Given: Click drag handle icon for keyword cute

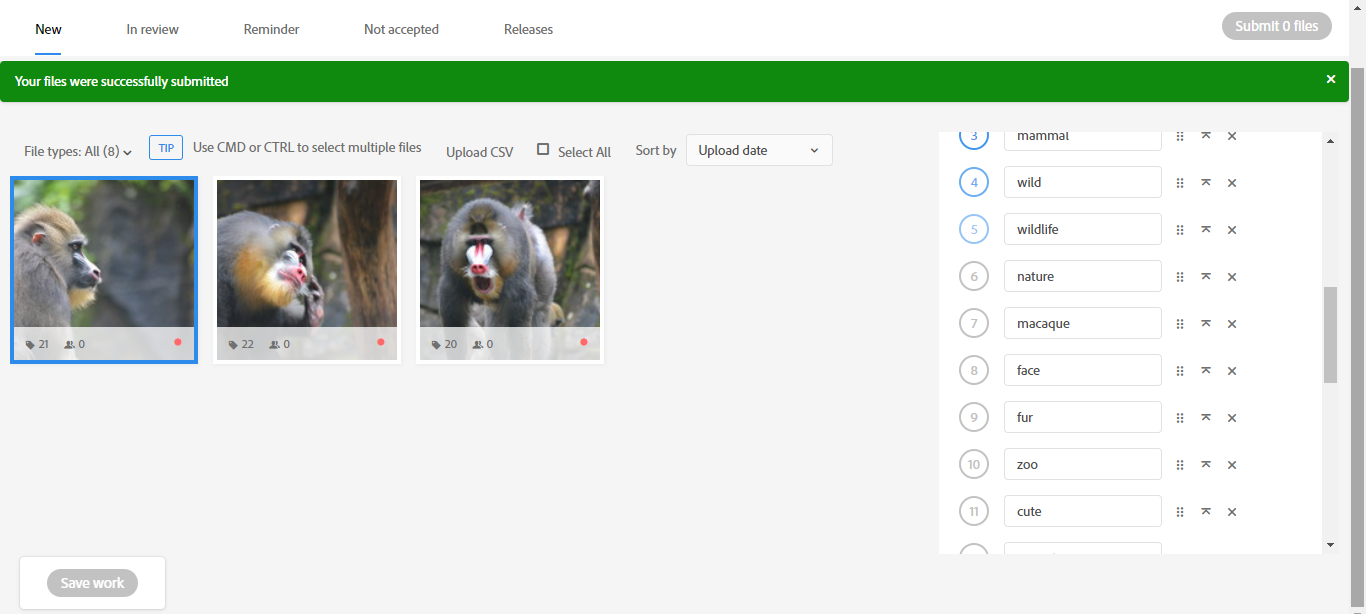Looking at the screenshot, I should click(x=1180, y=512).
